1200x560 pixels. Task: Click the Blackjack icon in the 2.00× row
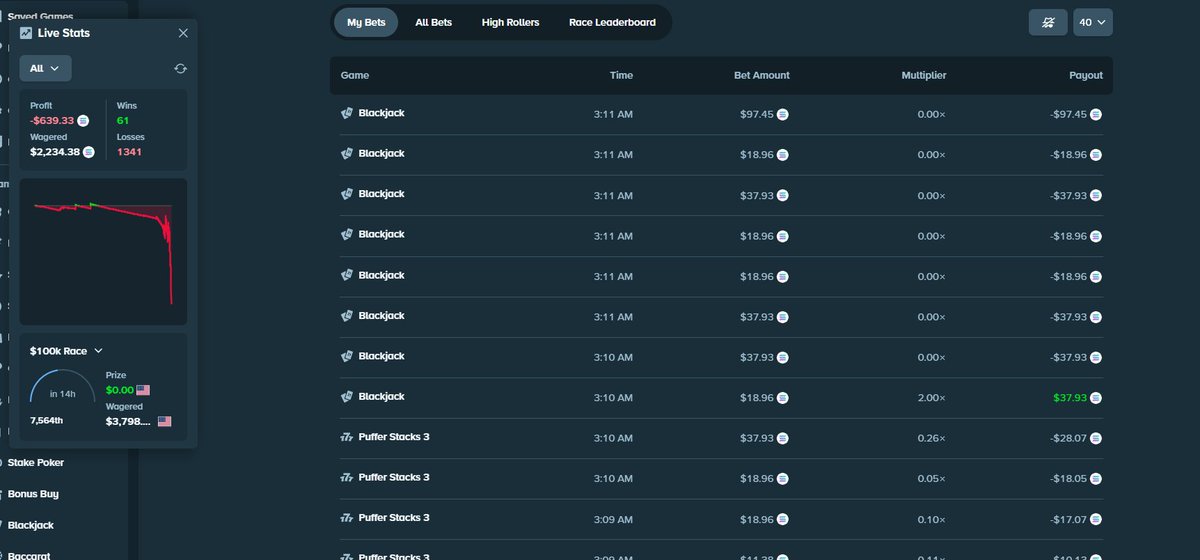tap(347, 396)
